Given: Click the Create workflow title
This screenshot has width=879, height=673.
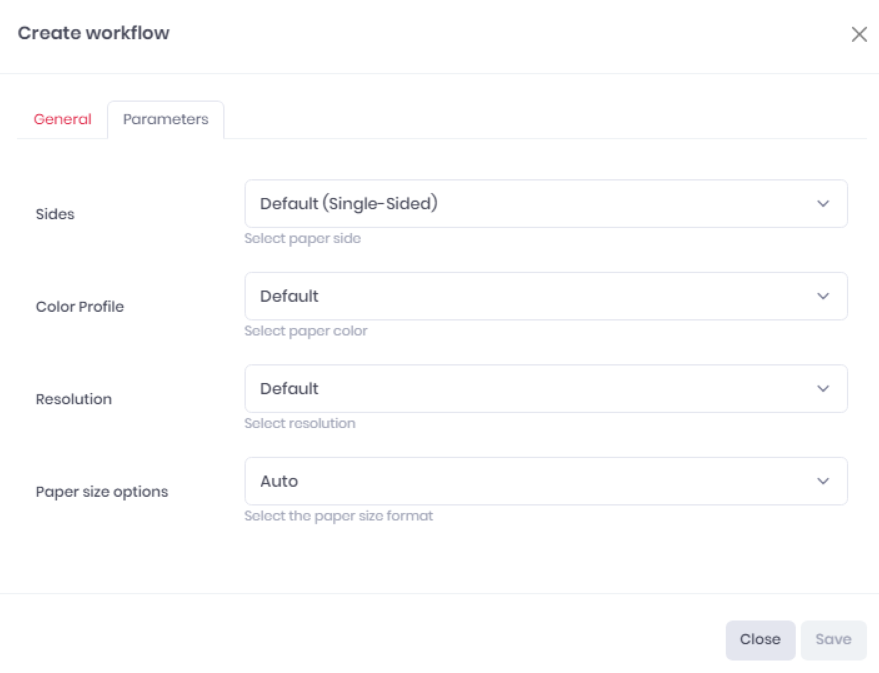Looking at the screenshot, I should coord(94,33).
